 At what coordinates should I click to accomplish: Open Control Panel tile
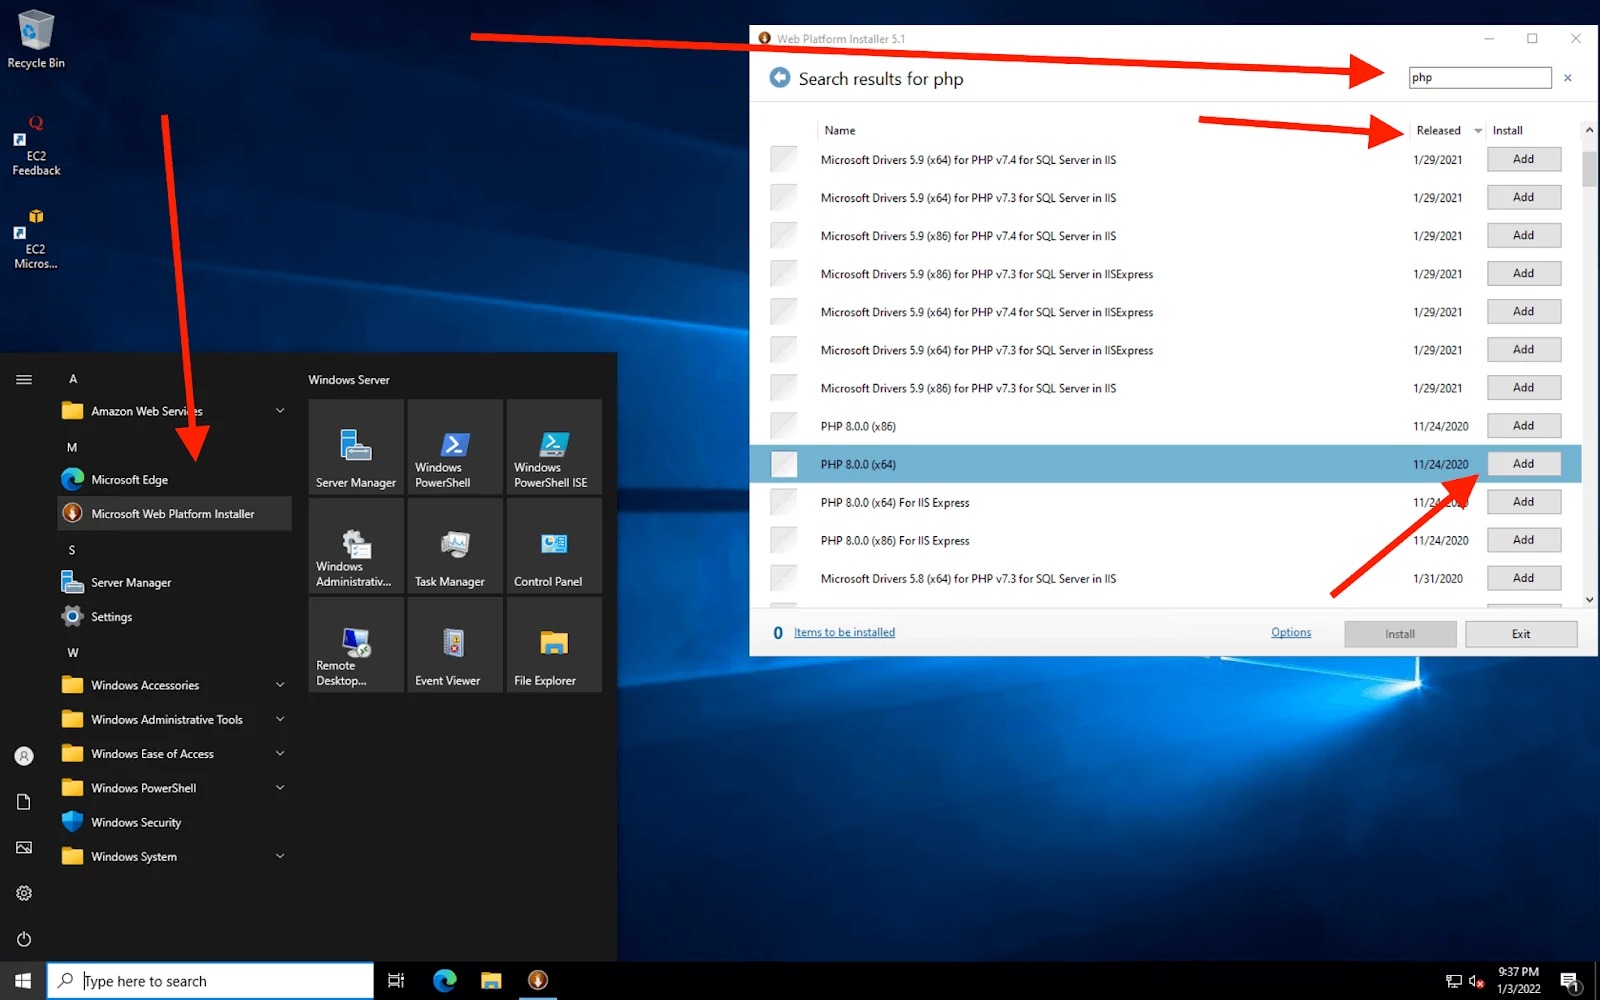554,545
